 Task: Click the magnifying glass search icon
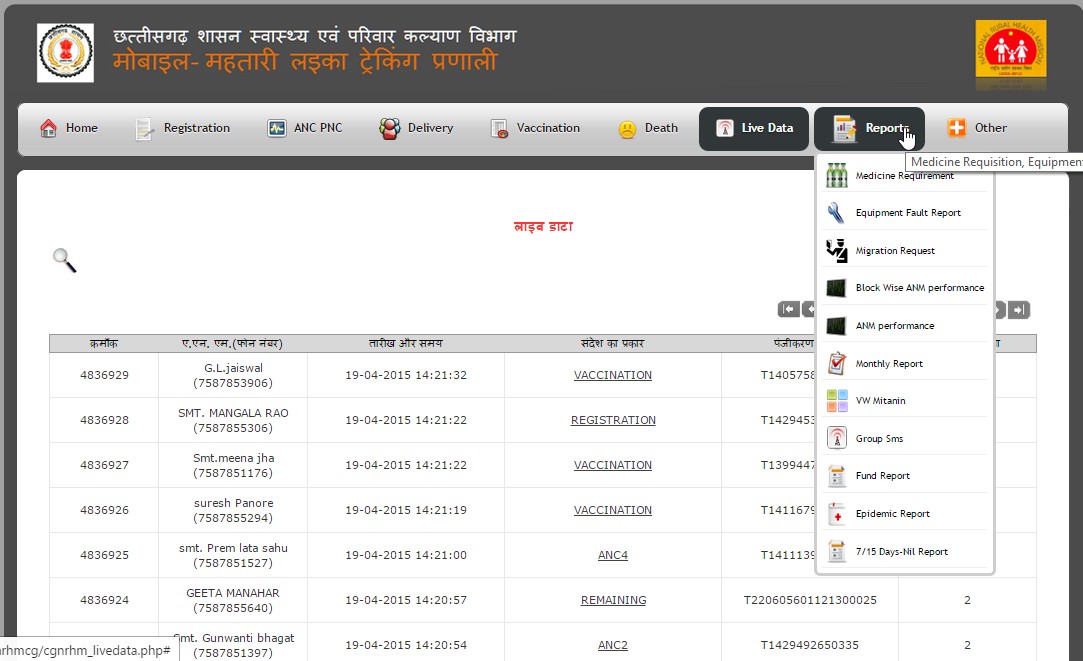click(64, 261)
